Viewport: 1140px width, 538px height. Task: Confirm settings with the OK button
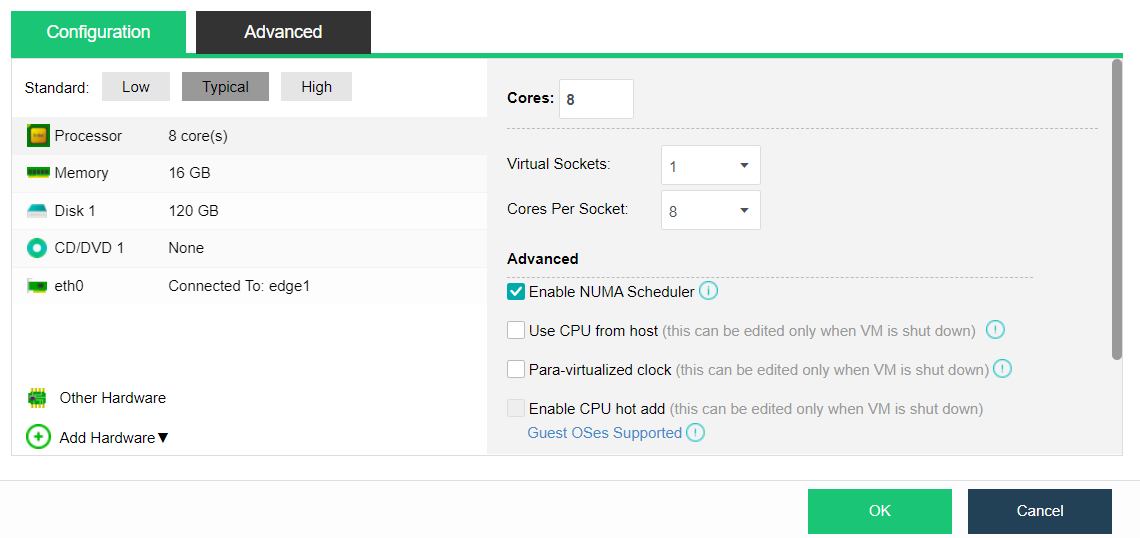(x=879, y=511)
